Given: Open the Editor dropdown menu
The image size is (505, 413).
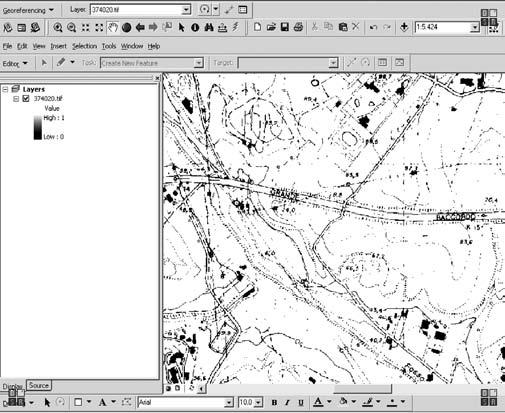Looking at the screenshot, I should [15, 63].
